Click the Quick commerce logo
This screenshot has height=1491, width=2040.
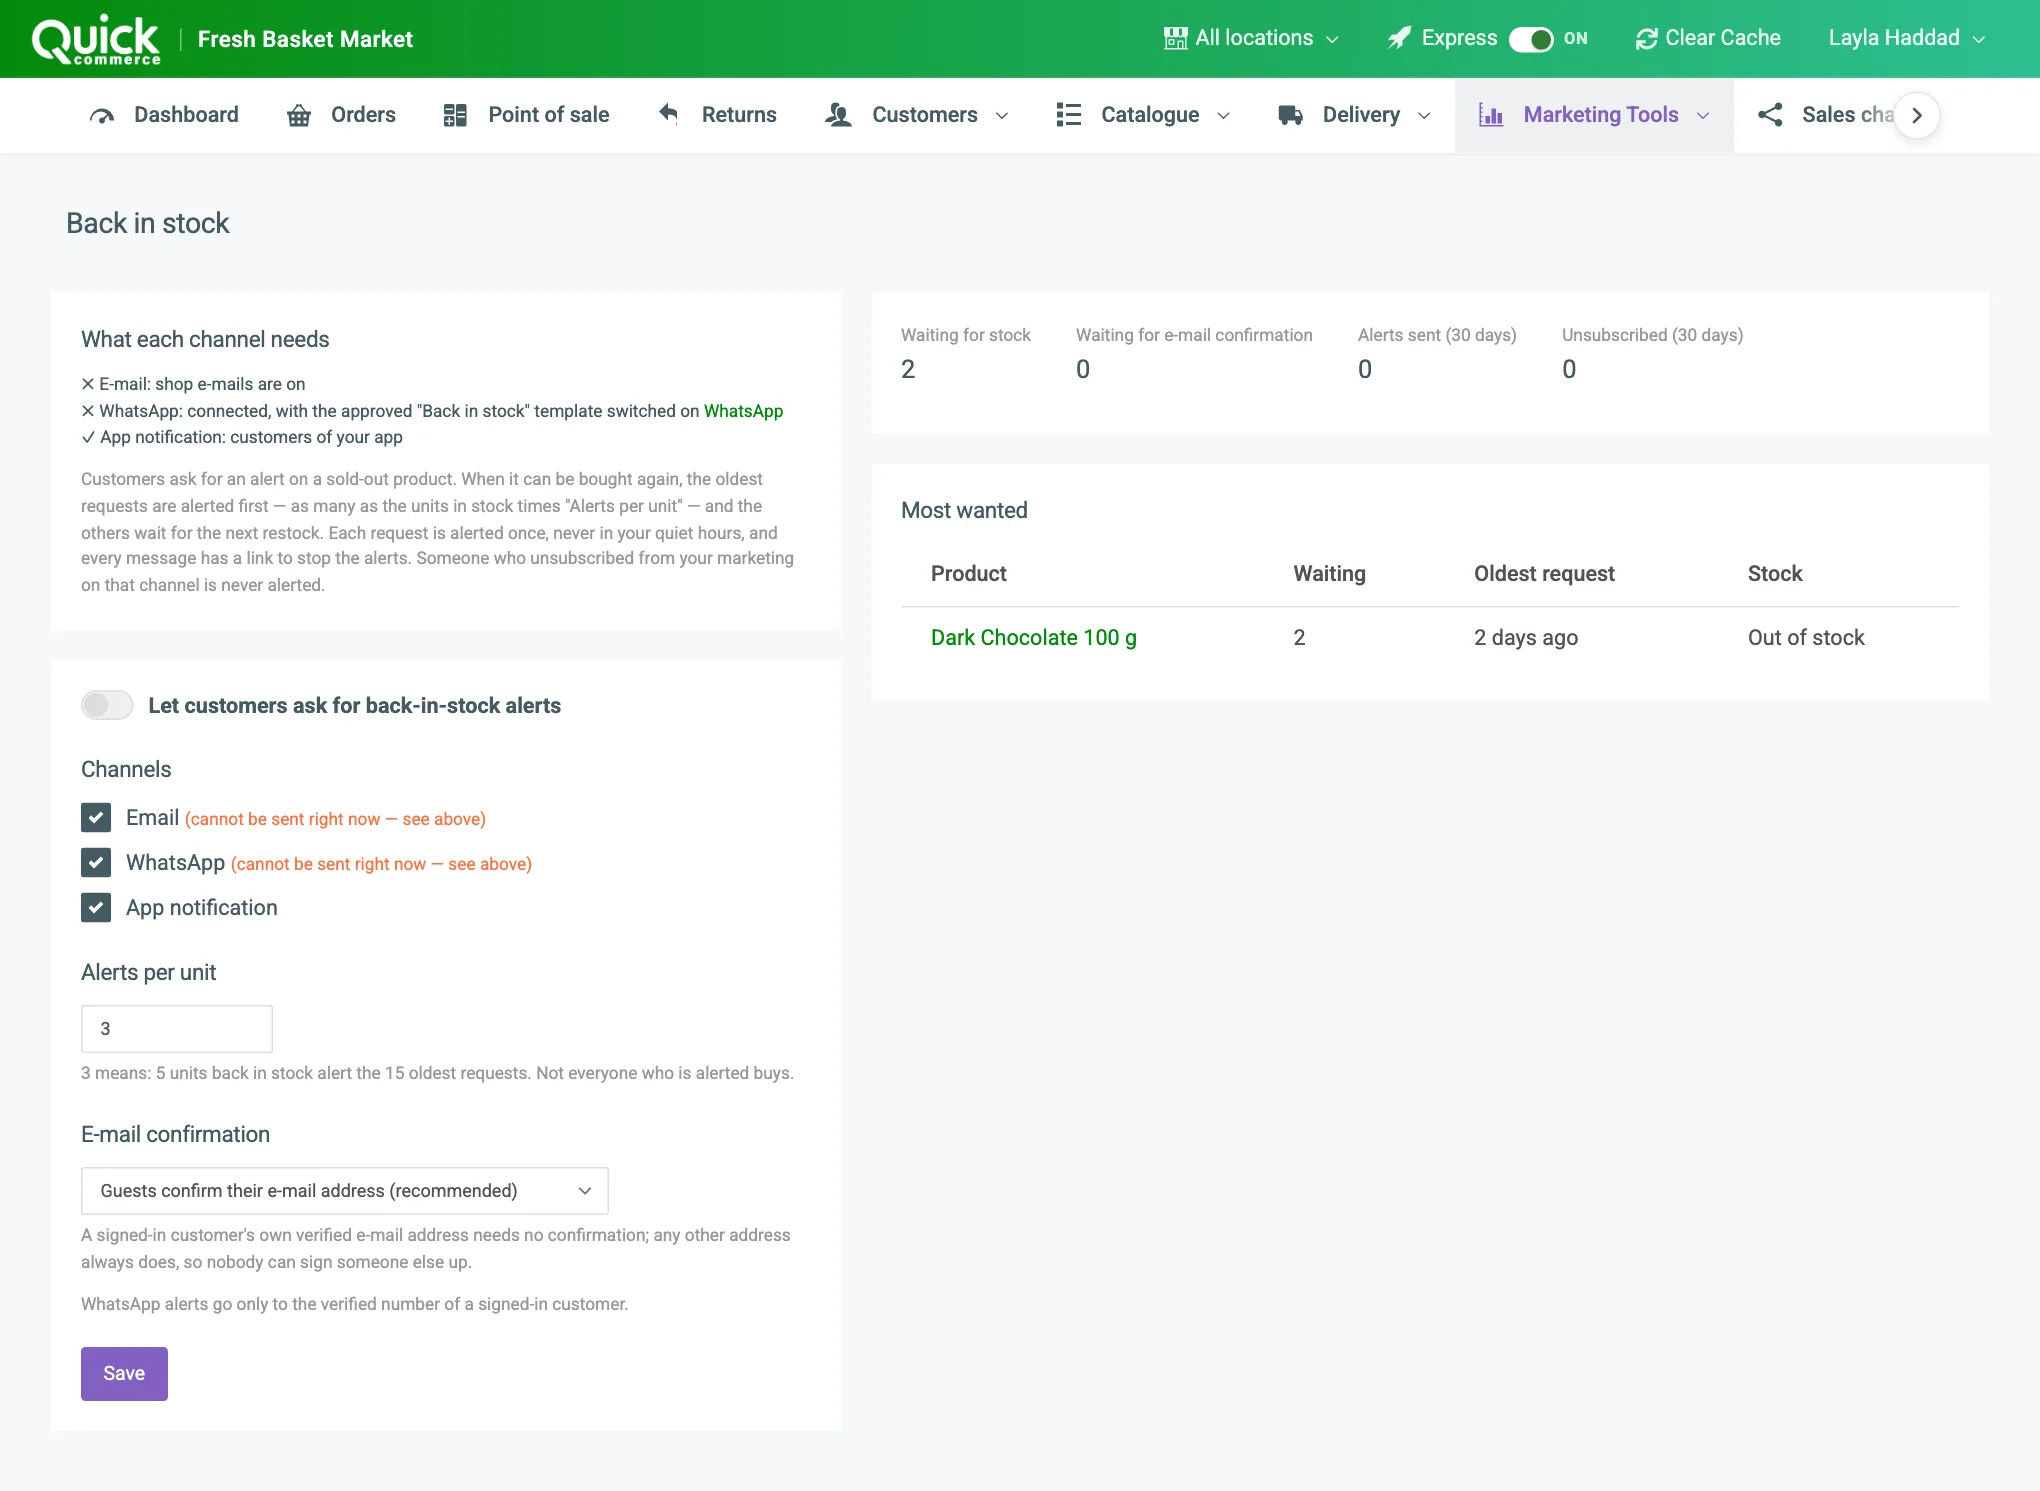point(96,40)
